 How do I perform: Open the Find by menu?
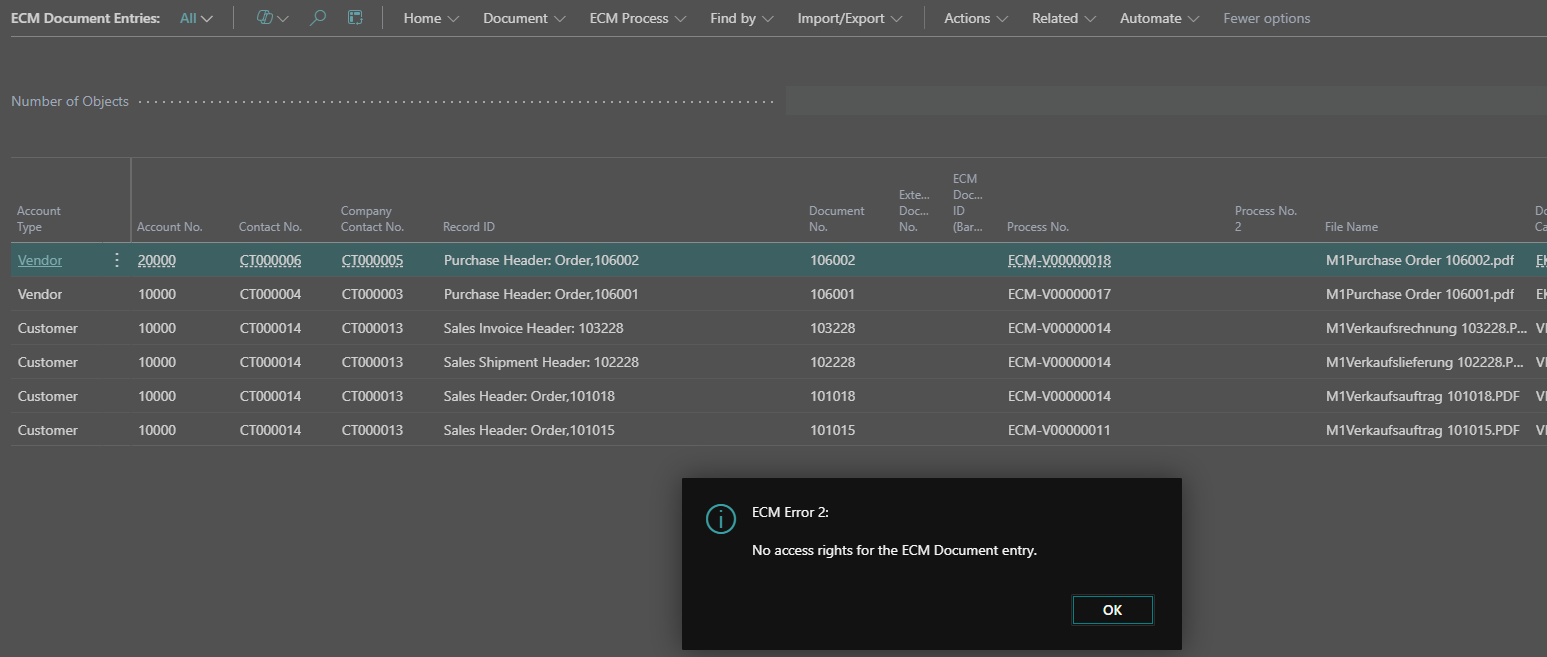pos(742,18)
